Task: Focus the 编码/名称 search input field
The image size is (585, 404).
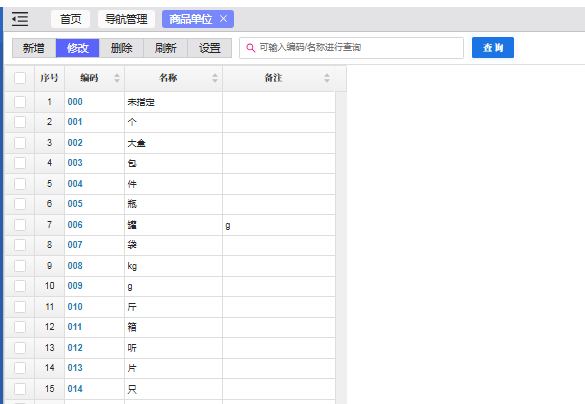Action: click(351, 48)
